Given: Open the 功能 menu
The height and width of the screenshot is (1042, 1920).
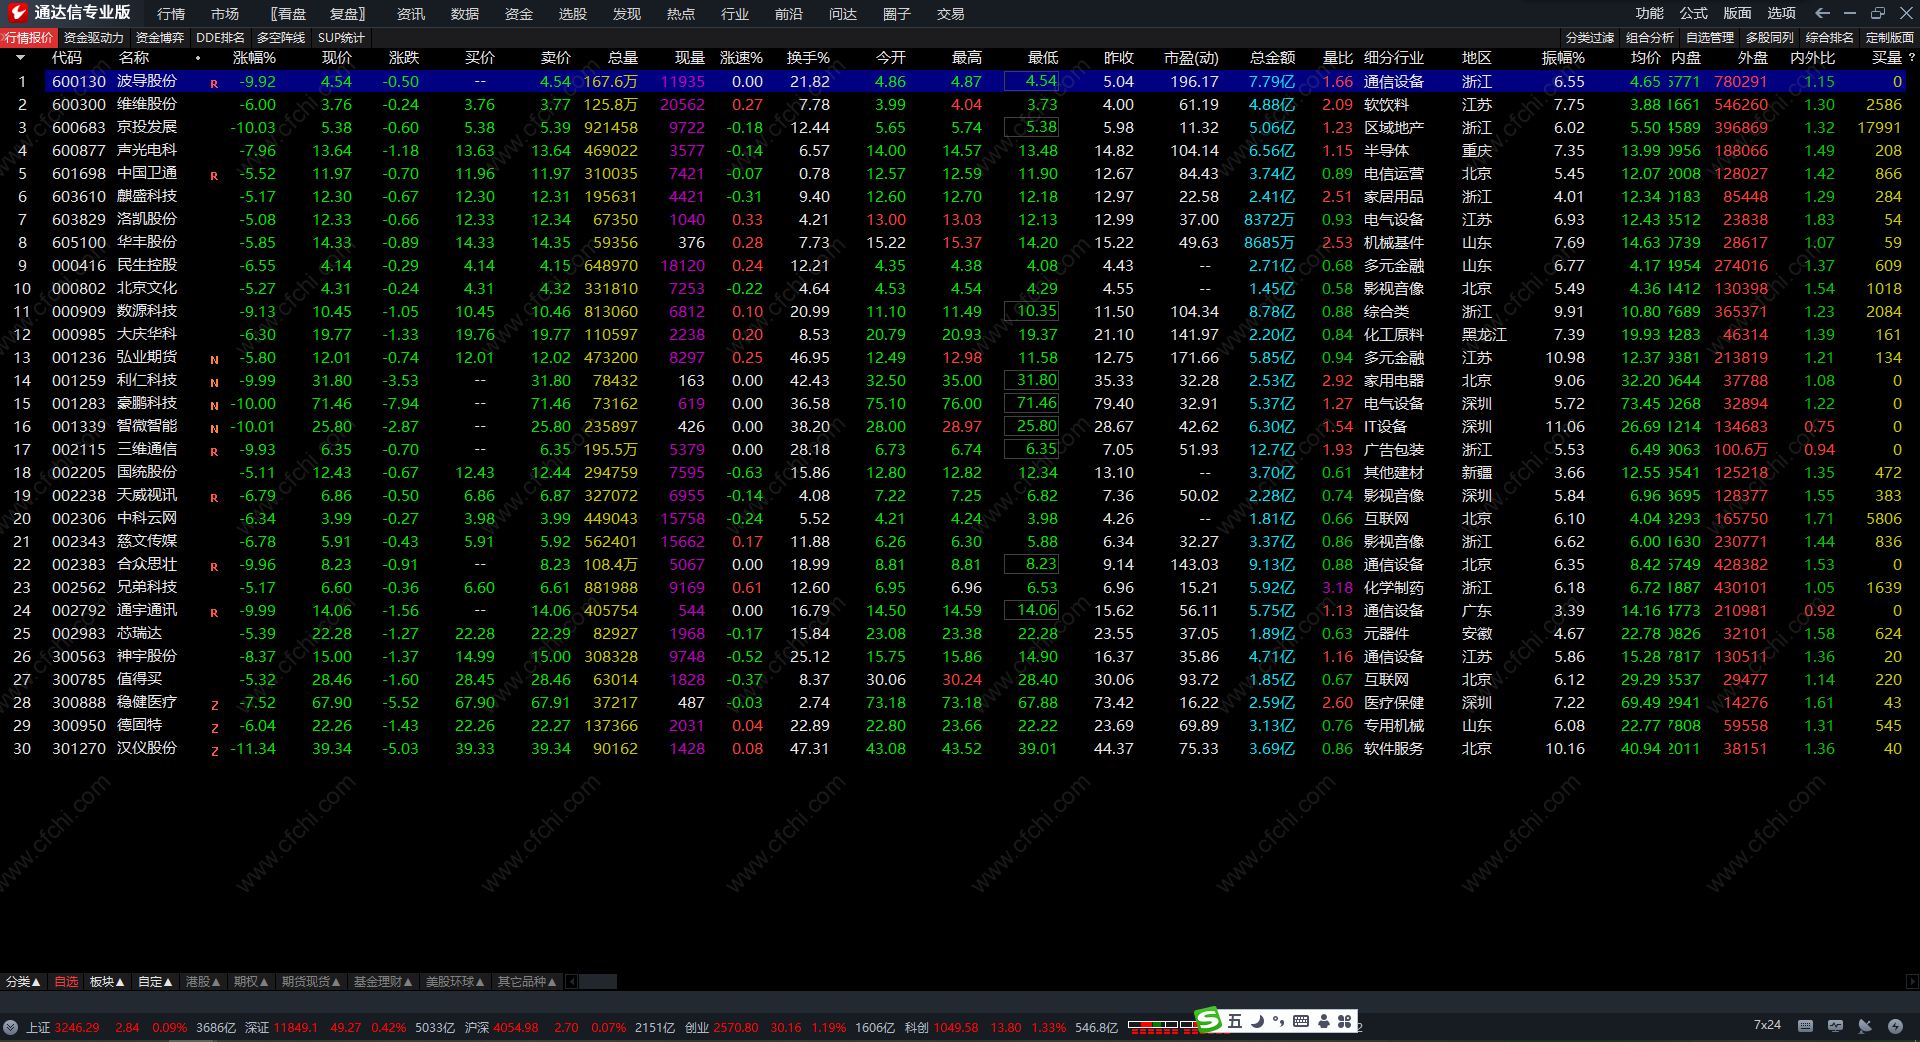Looking at the screenshot, I should 1650,13.
